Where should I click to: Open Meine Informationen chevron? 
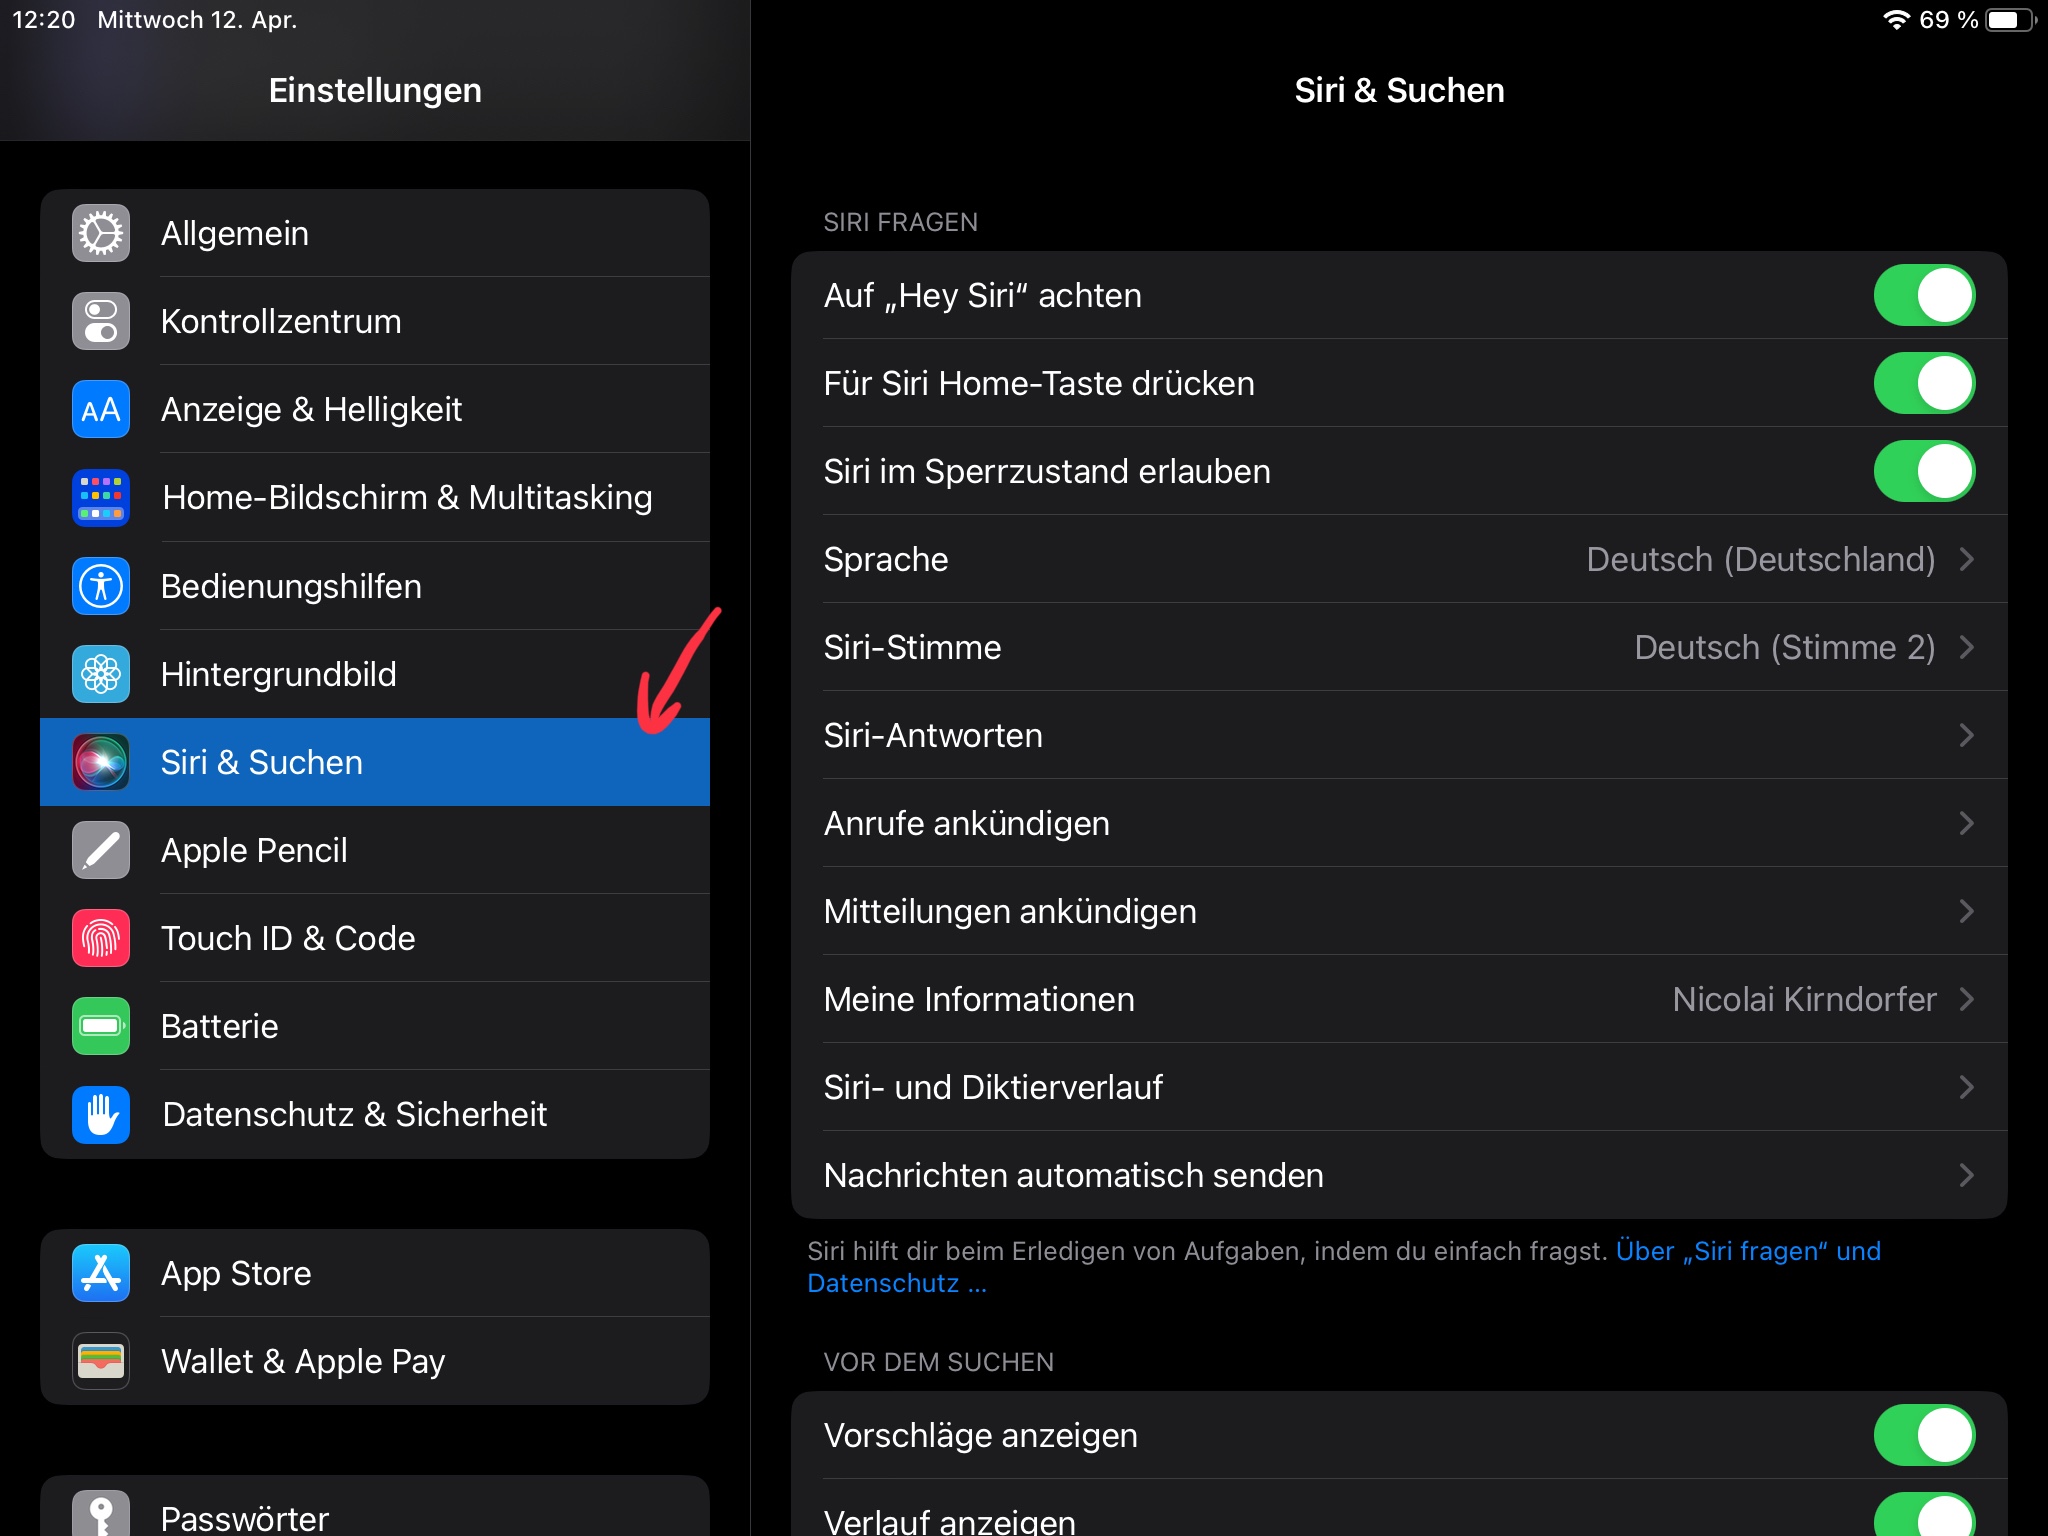point(1965,999)
